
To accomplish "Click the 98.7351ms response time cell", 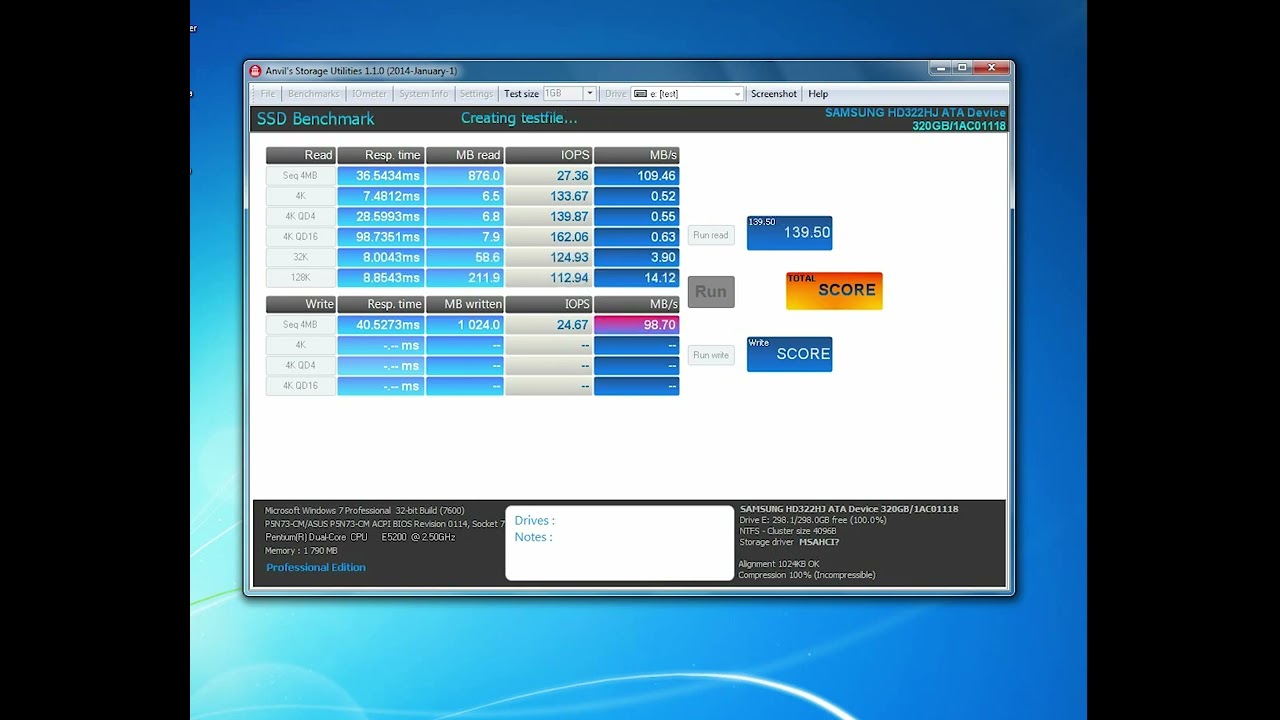I will click(381, 237).
